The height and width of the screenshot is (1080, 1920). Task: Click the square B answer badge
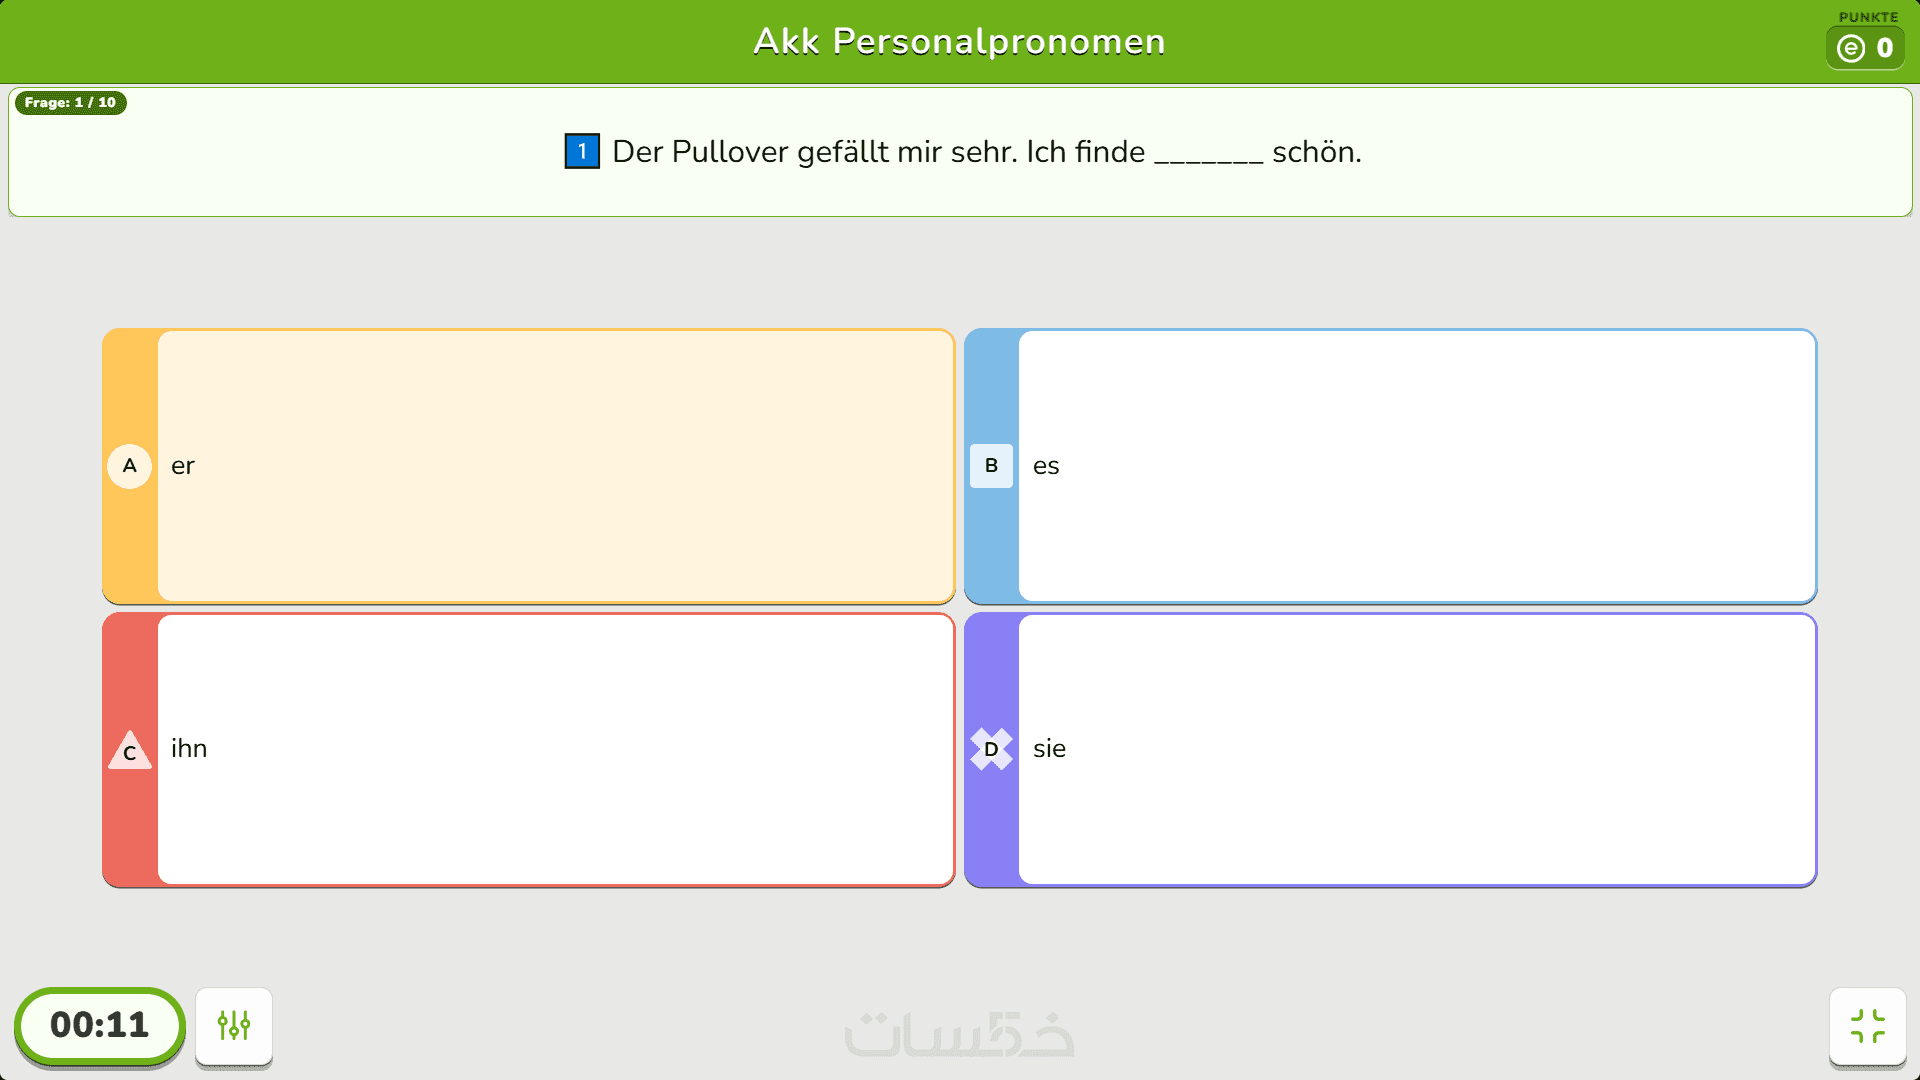tap(991, 466)
